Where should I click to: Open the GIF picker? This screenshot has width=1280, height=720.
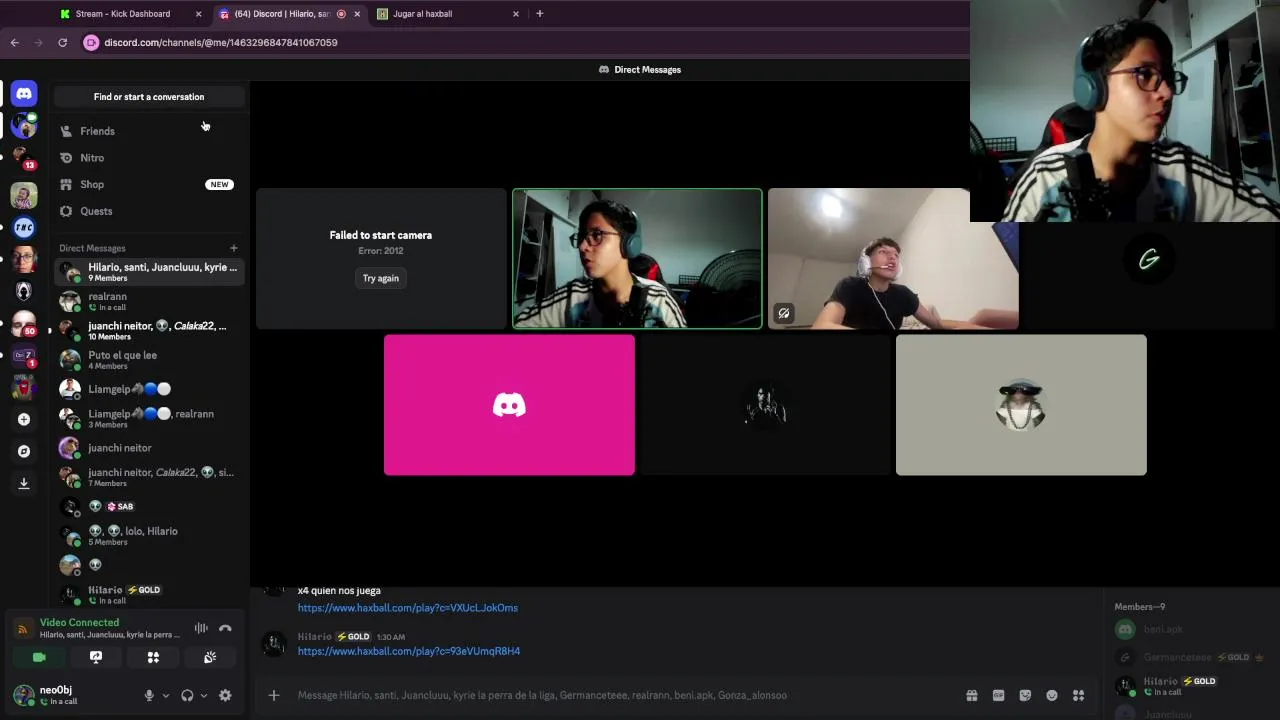pos(998,695)
